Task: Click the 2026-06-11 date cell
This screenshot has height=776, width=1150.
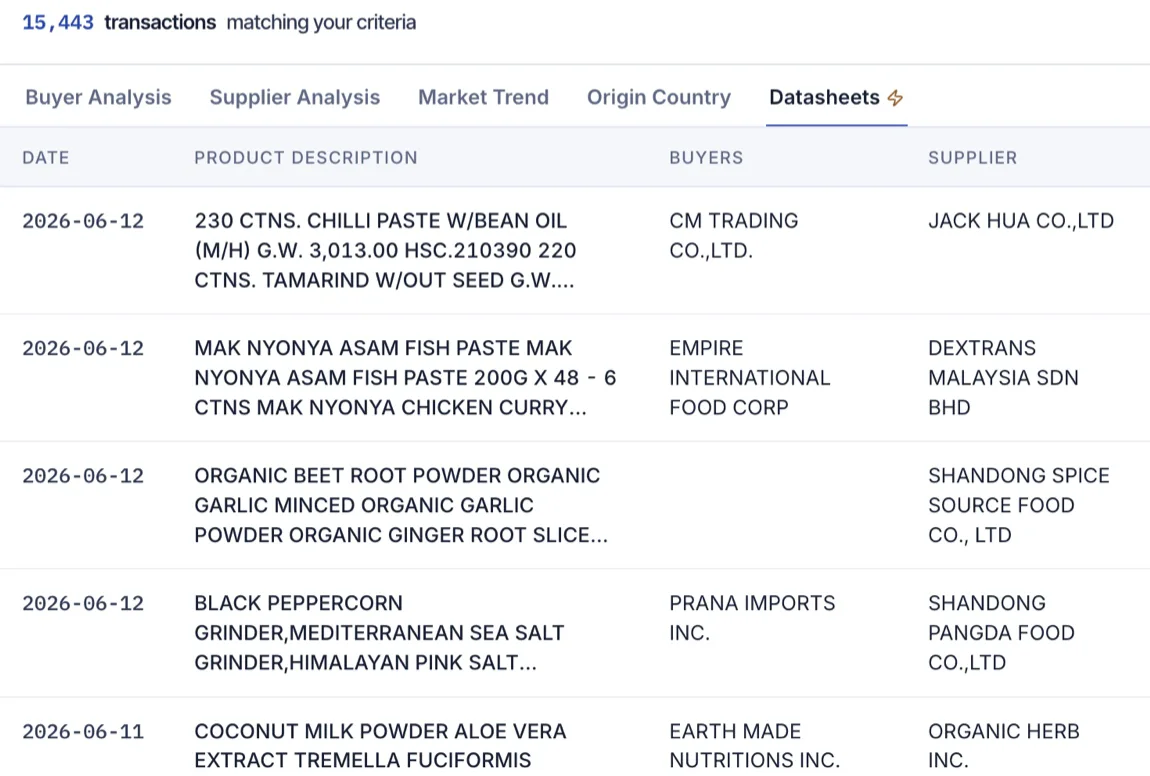Action: (x=83, y=731)
